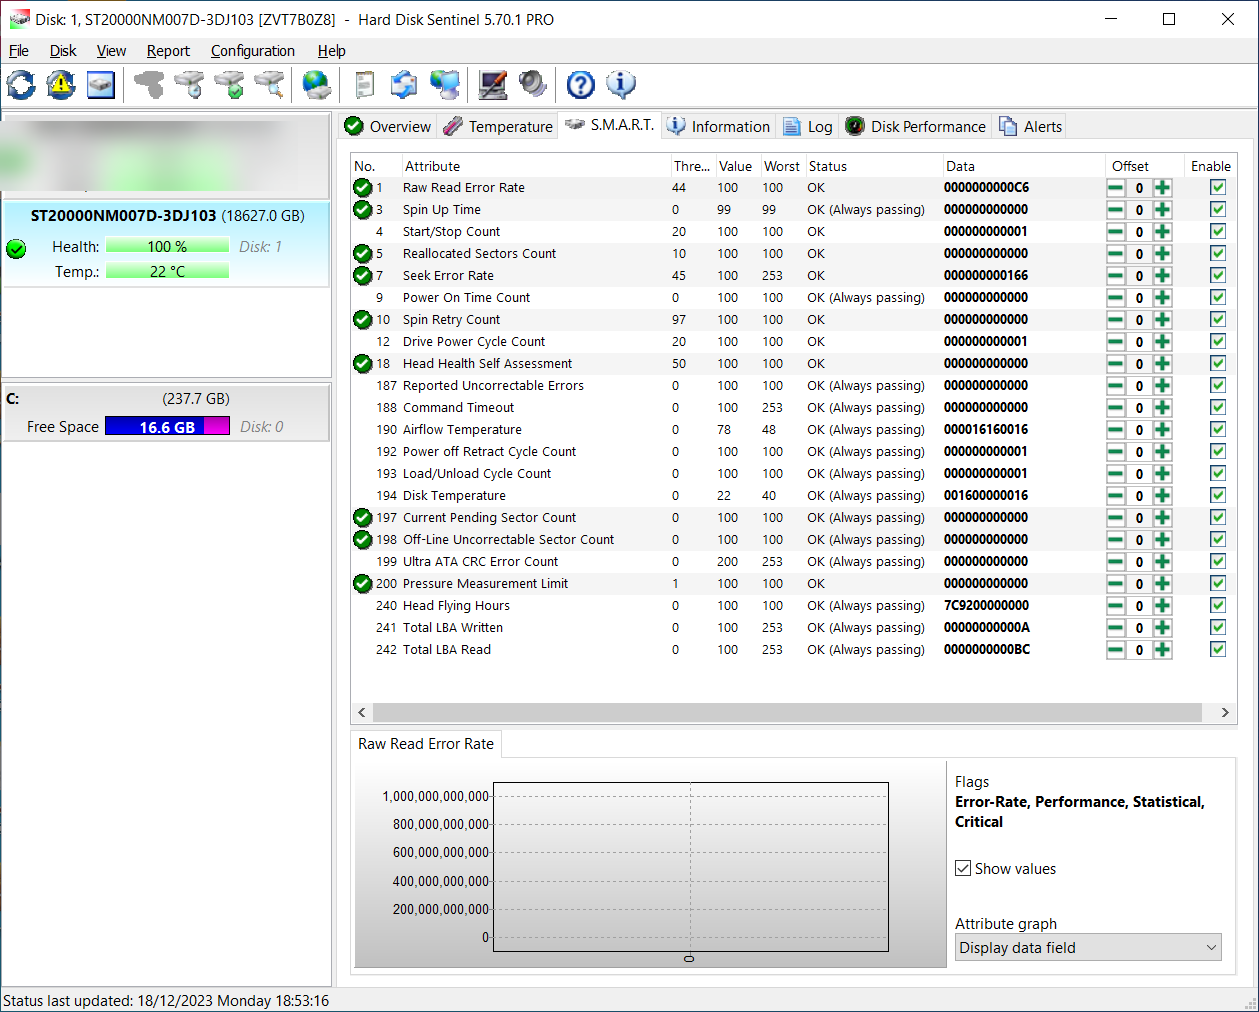Disable Enable checkbox for Total LBA Read row
This screenshot has height=1012, width=1259.
1217,650
